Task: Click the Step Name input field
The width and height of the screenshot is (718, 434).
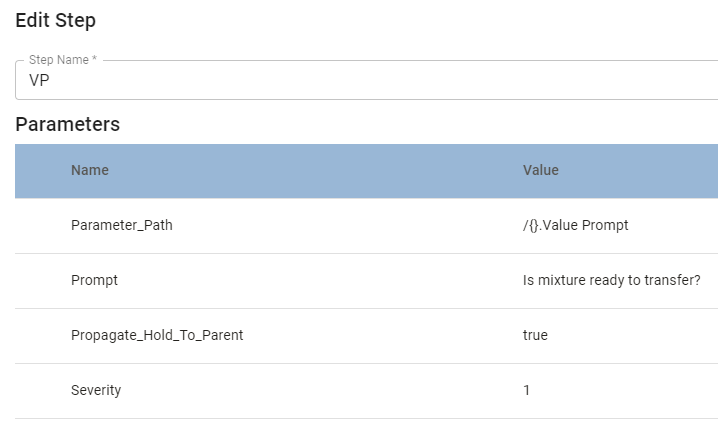Action: 370,83
